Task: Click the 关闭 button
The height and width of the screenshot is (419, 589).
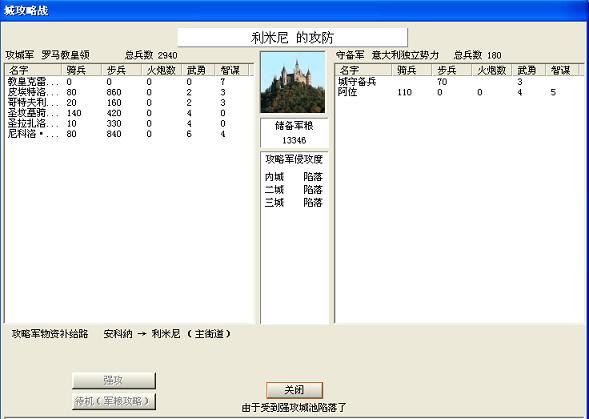Action: (294, 390)
